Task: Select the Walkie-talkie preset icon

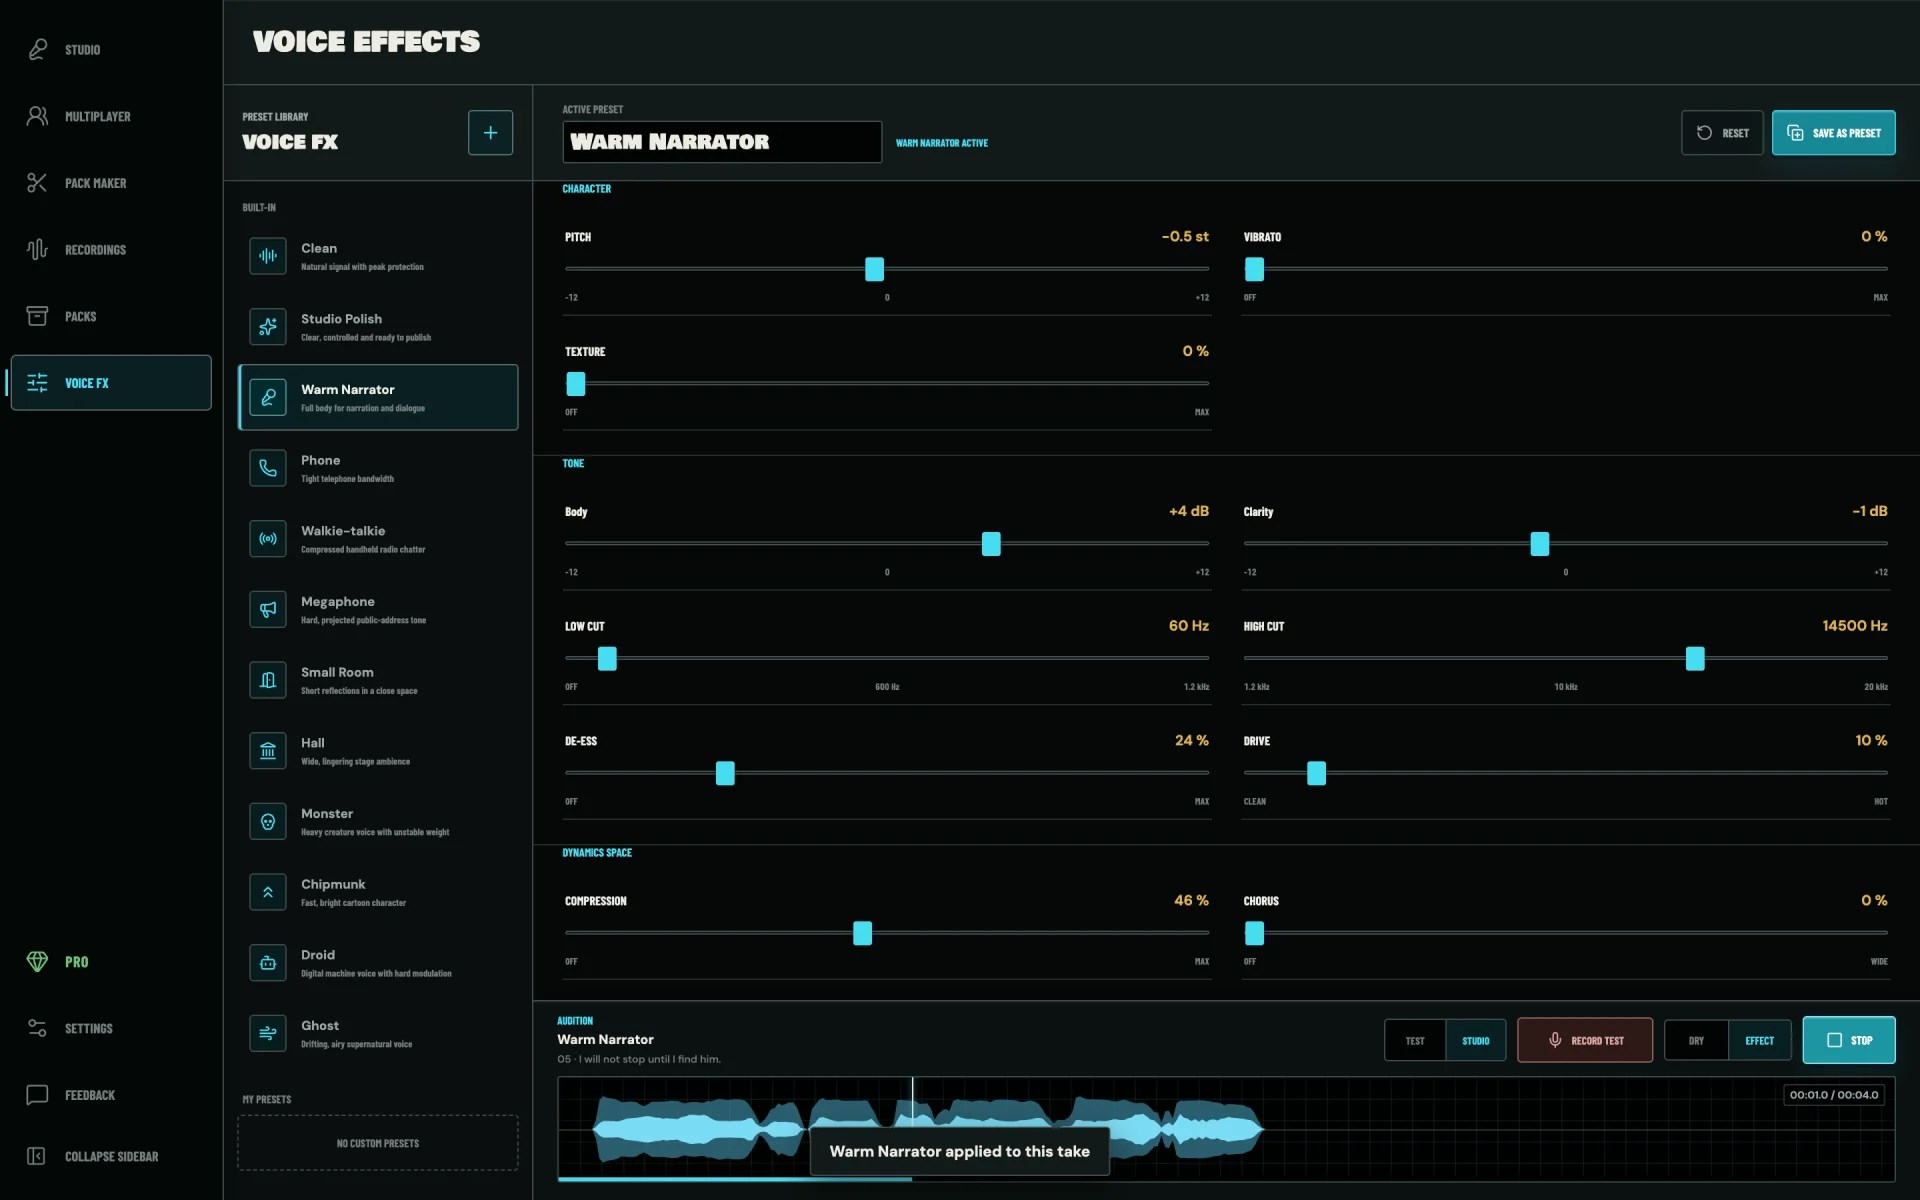Action: click(268, 539)
